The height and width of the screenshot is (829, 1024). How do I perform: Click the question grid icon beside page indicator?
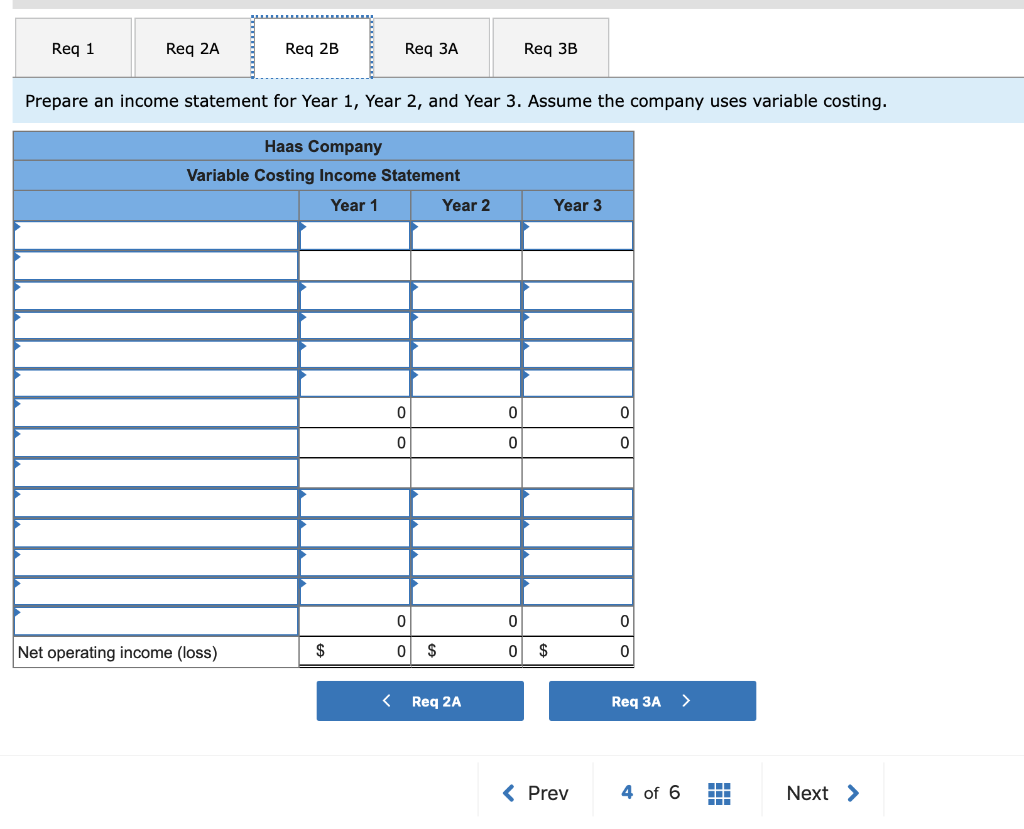click(x=719, y=792)
